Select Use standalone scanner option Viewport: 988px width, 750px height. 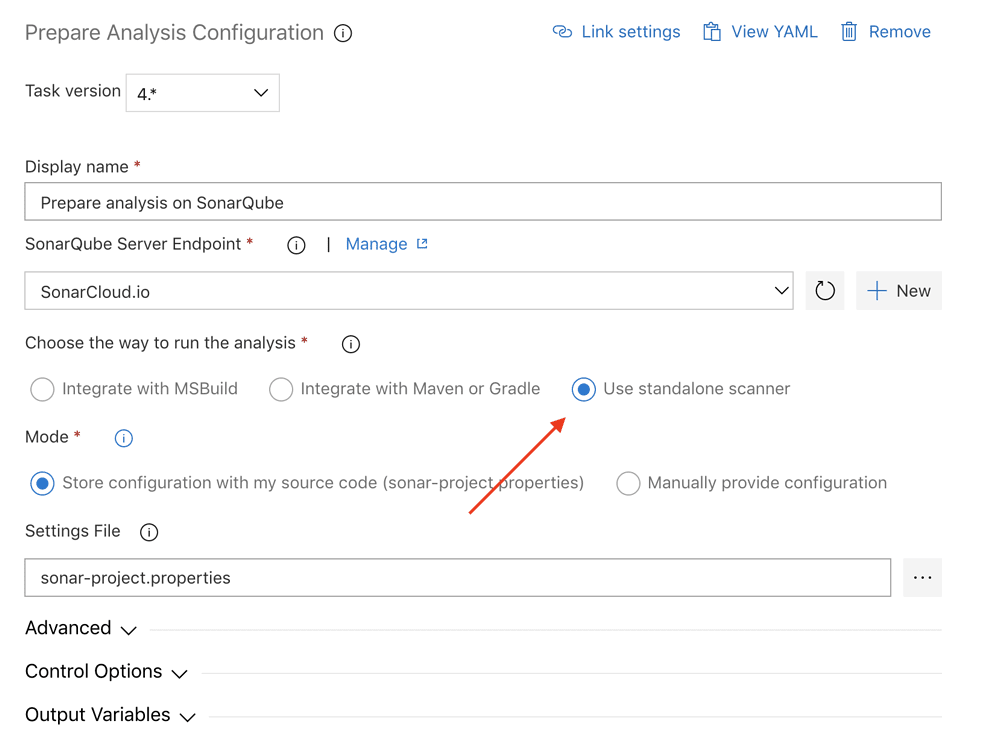(x=583, y=389)
